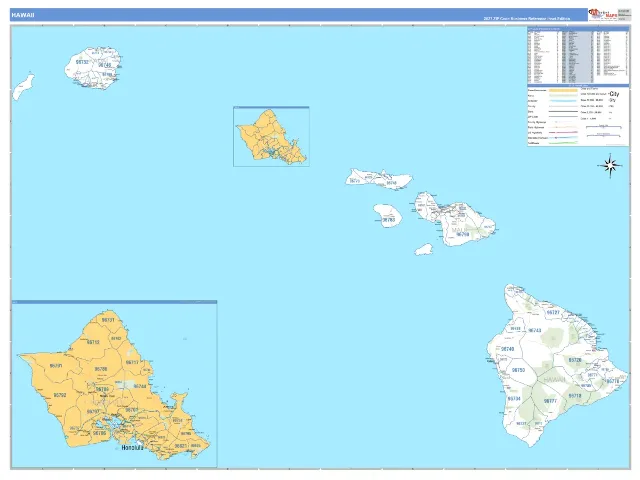Click the small Kahoolawe island south of Maui
This screenshot has width=640, height=480.
click(x=424, y=249)
